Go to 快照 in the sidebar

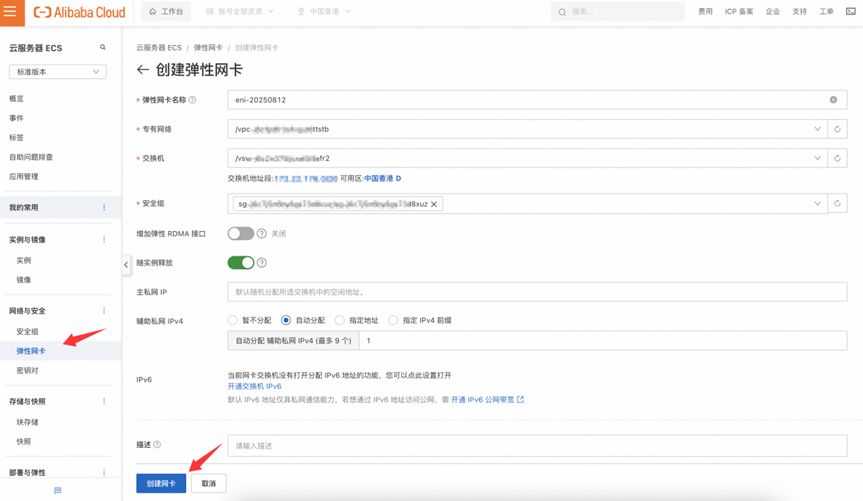coord(24,442)
